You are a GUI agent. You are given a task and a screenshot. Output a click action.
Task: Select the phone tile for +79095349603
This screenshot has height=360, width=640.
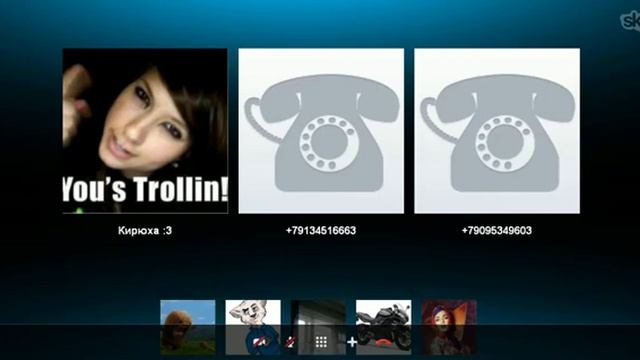coord(497,131)
